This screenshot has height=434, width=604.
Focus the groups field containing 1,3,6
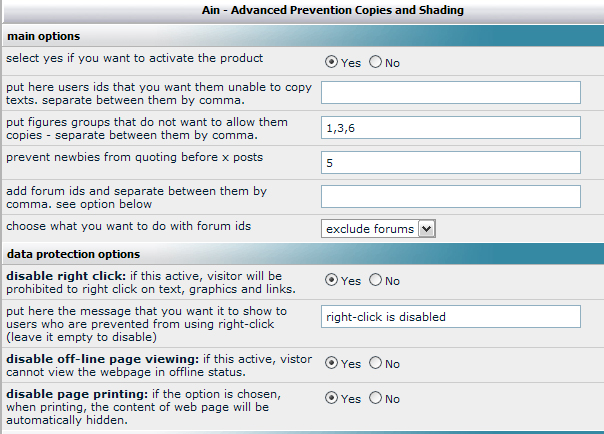point(451,128)
